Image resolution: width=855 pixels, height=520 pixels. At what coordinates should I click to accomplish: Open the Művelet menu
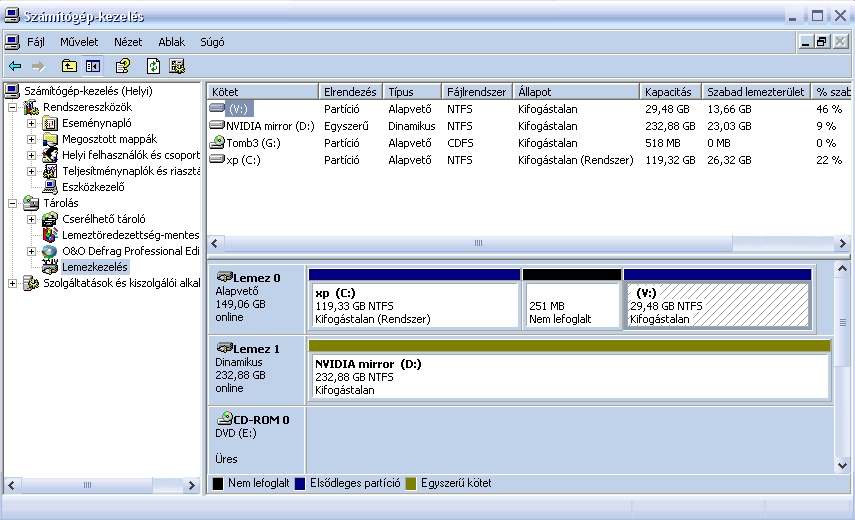pyautogui.click(x=79, y=42)
